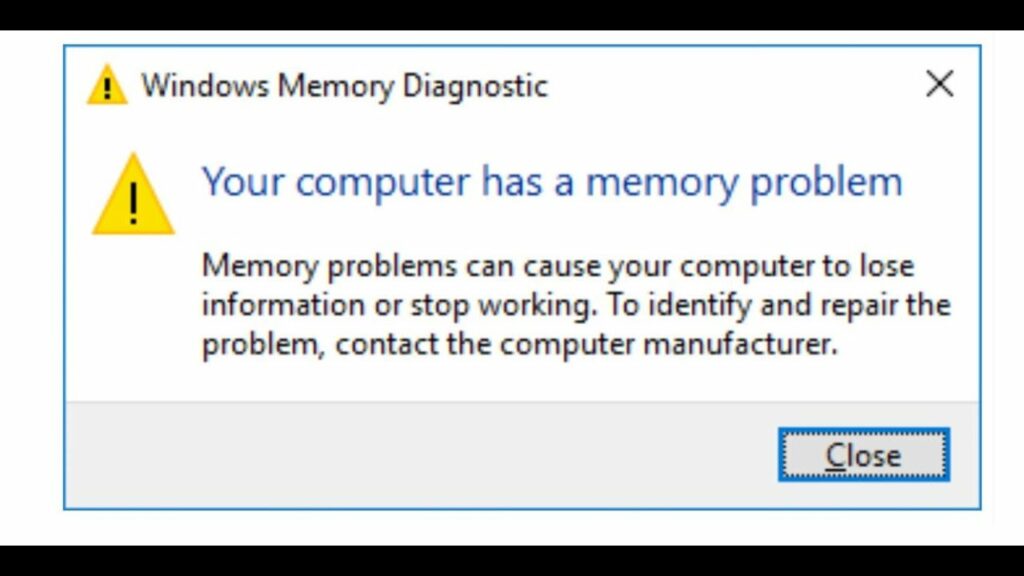Click the gray footer area beside Close
The width and height of the screenshot is (1024, 576).
[418, 455]
